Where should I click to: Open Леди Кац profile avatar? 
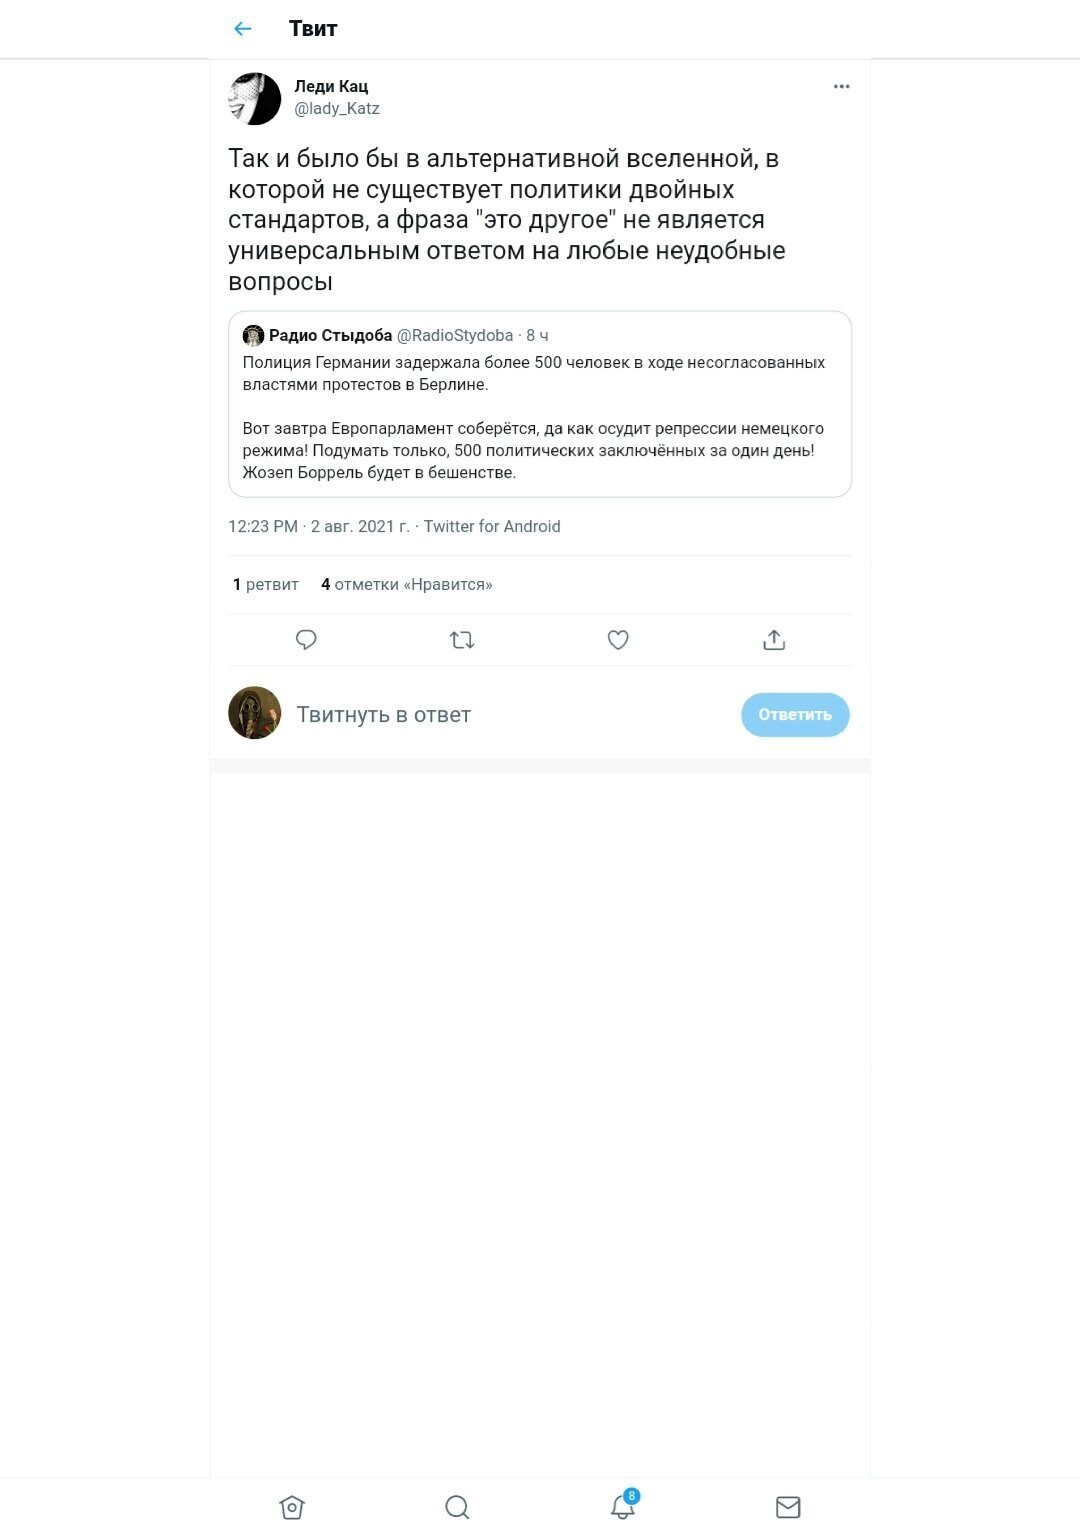click(255, 99)
